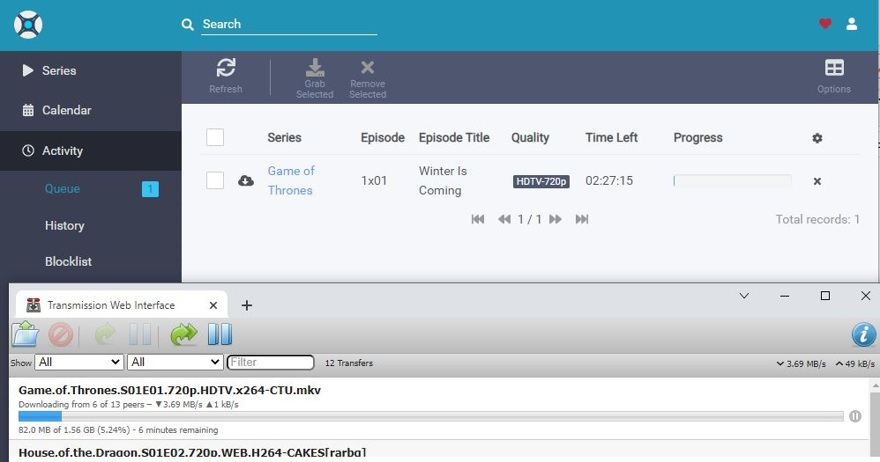The height and width of the screenshot is (462, 880).
Task: Open the user account icon
Action: (852, 24)
